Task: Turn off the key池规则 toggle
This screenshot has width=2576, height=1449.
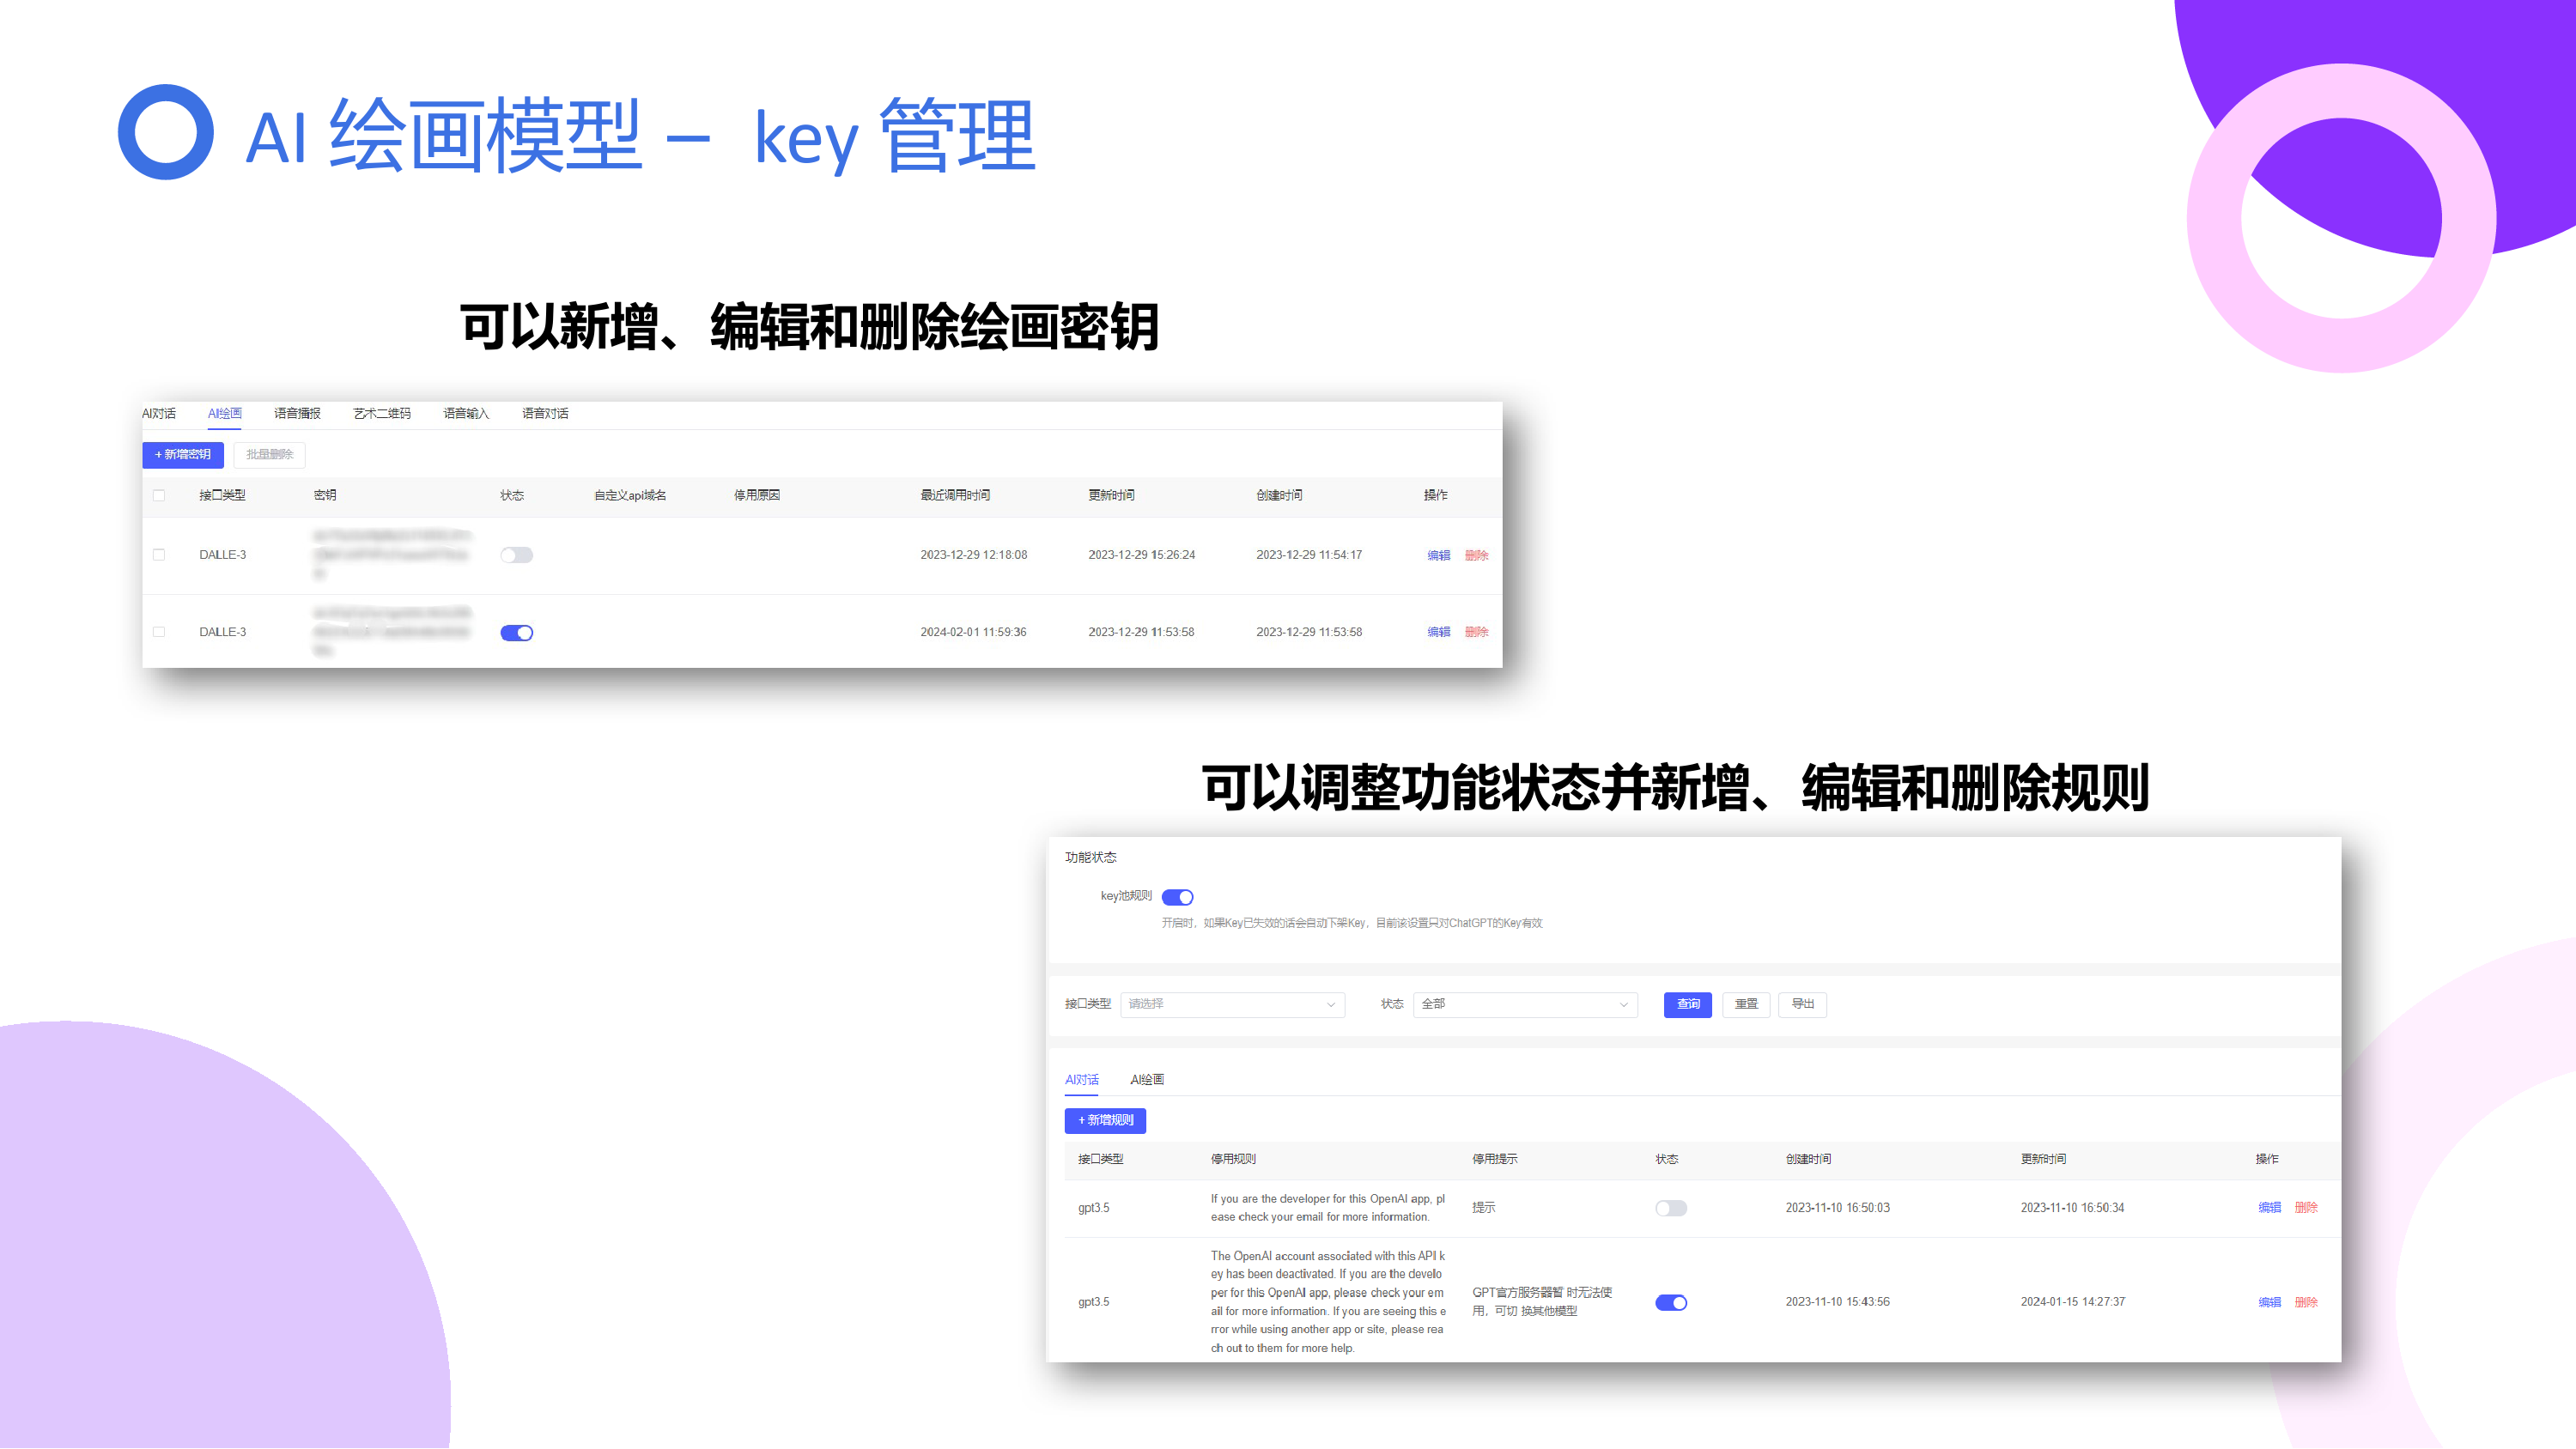Action: [1177, 897]
